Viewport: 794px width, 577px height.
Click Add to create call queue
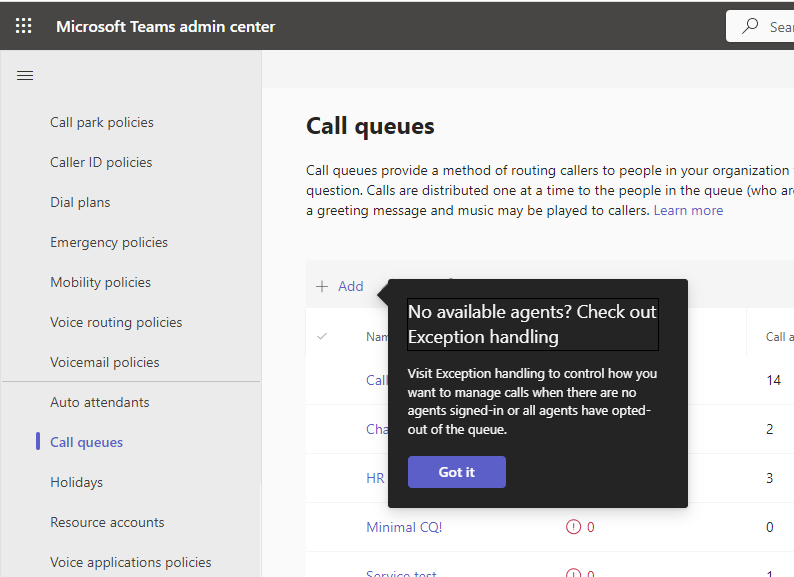pos(350,286)
